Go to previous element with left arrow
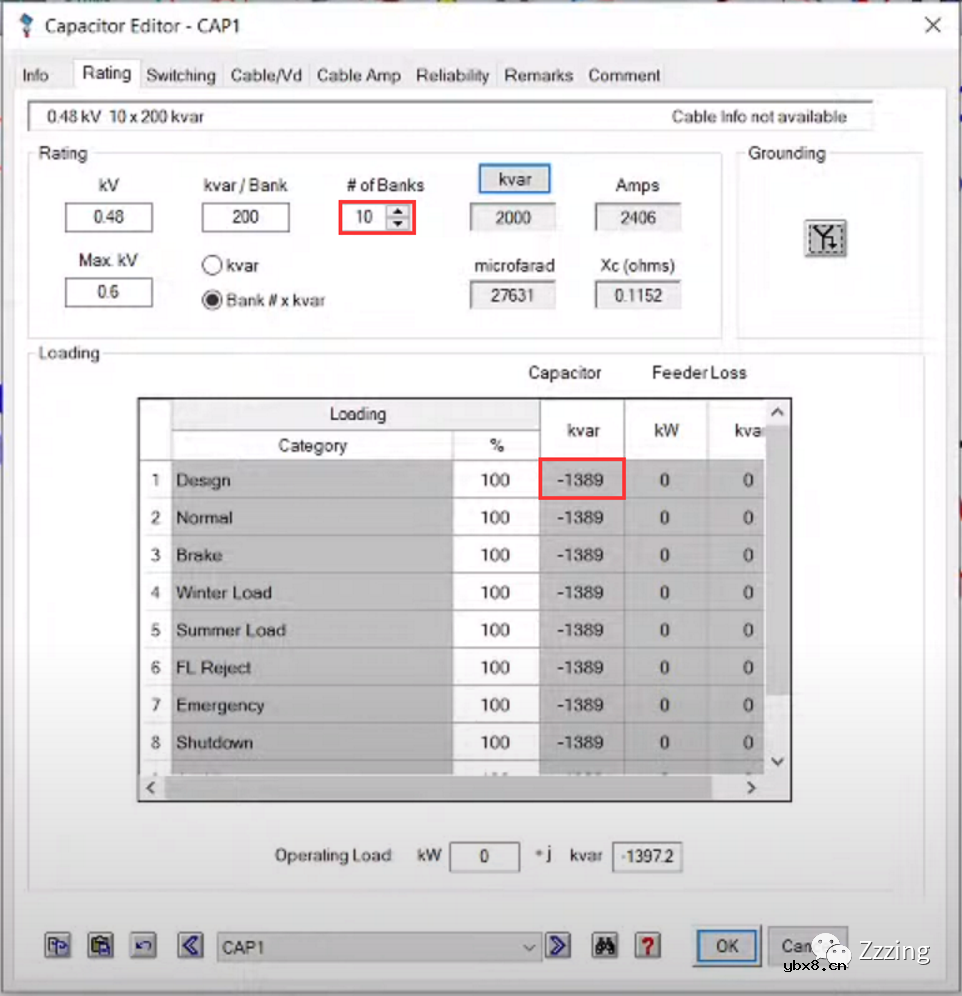This screenshot has width=962, height=996. click(x=191, y=945)
